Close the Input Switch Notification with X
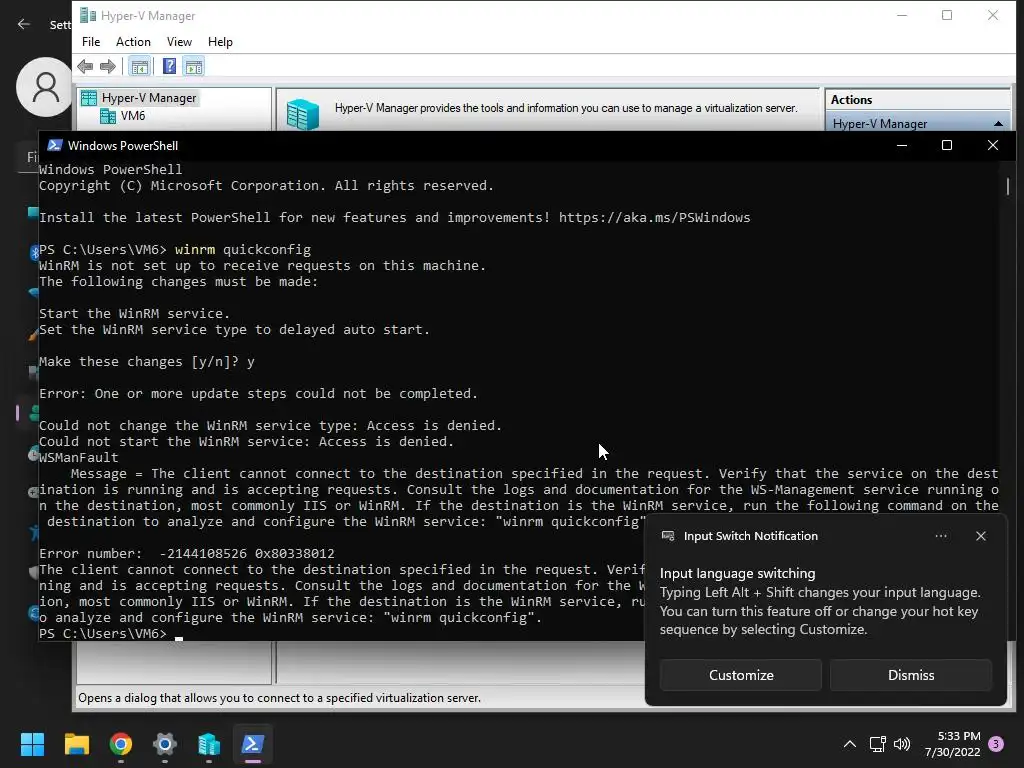The width and height of the screenshot is (1024, 768). 980,536
